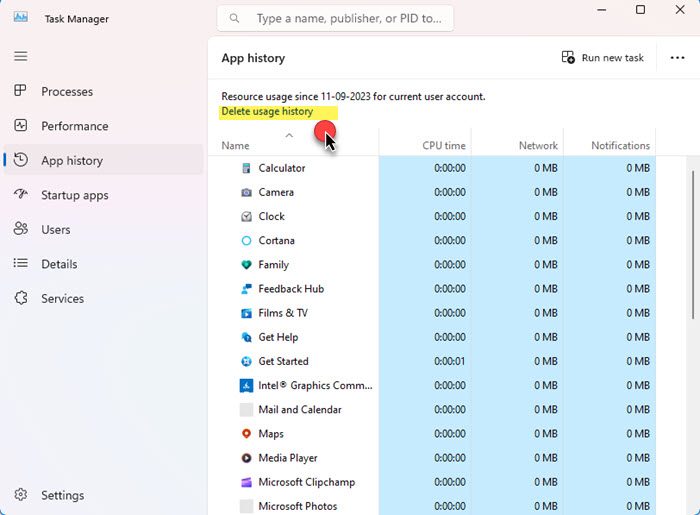Open the three-dots more options menu

pos(677,58)
